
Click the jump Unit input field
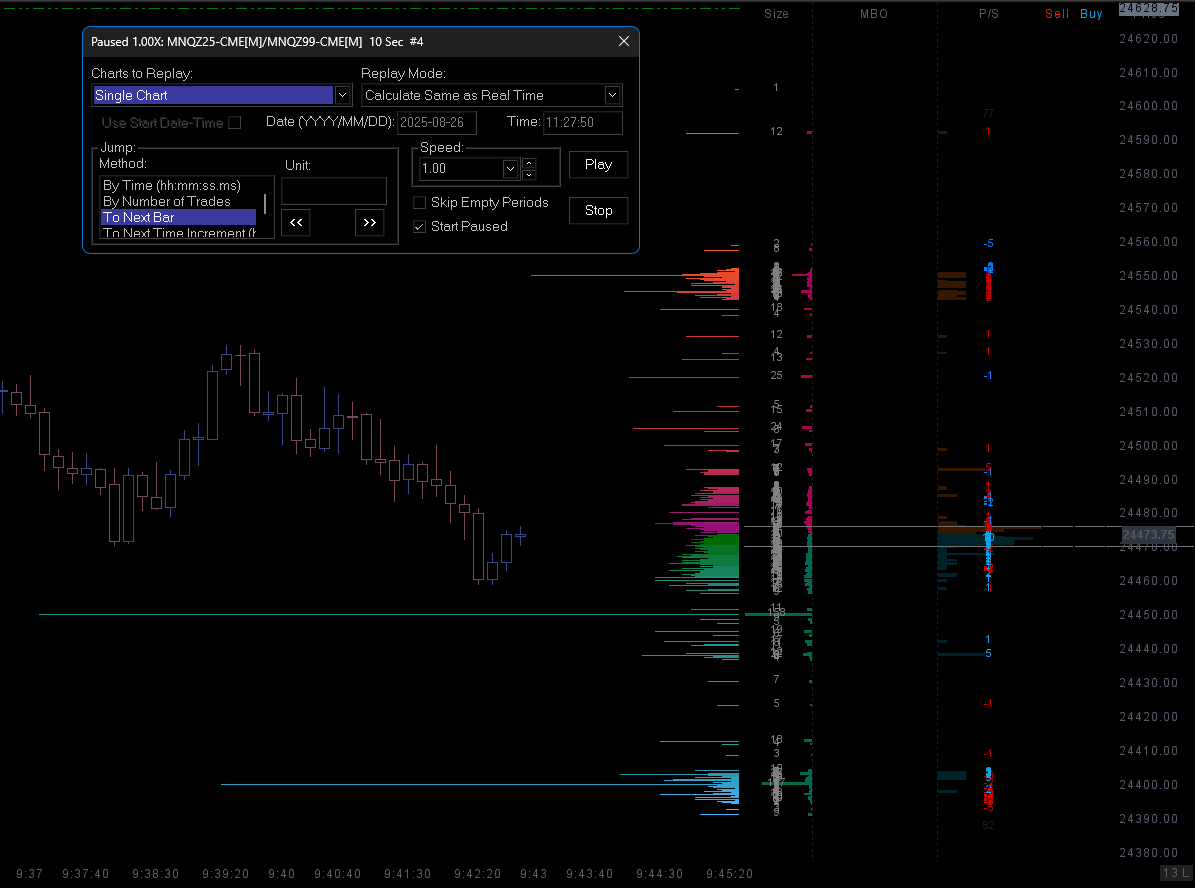[334, 191]
